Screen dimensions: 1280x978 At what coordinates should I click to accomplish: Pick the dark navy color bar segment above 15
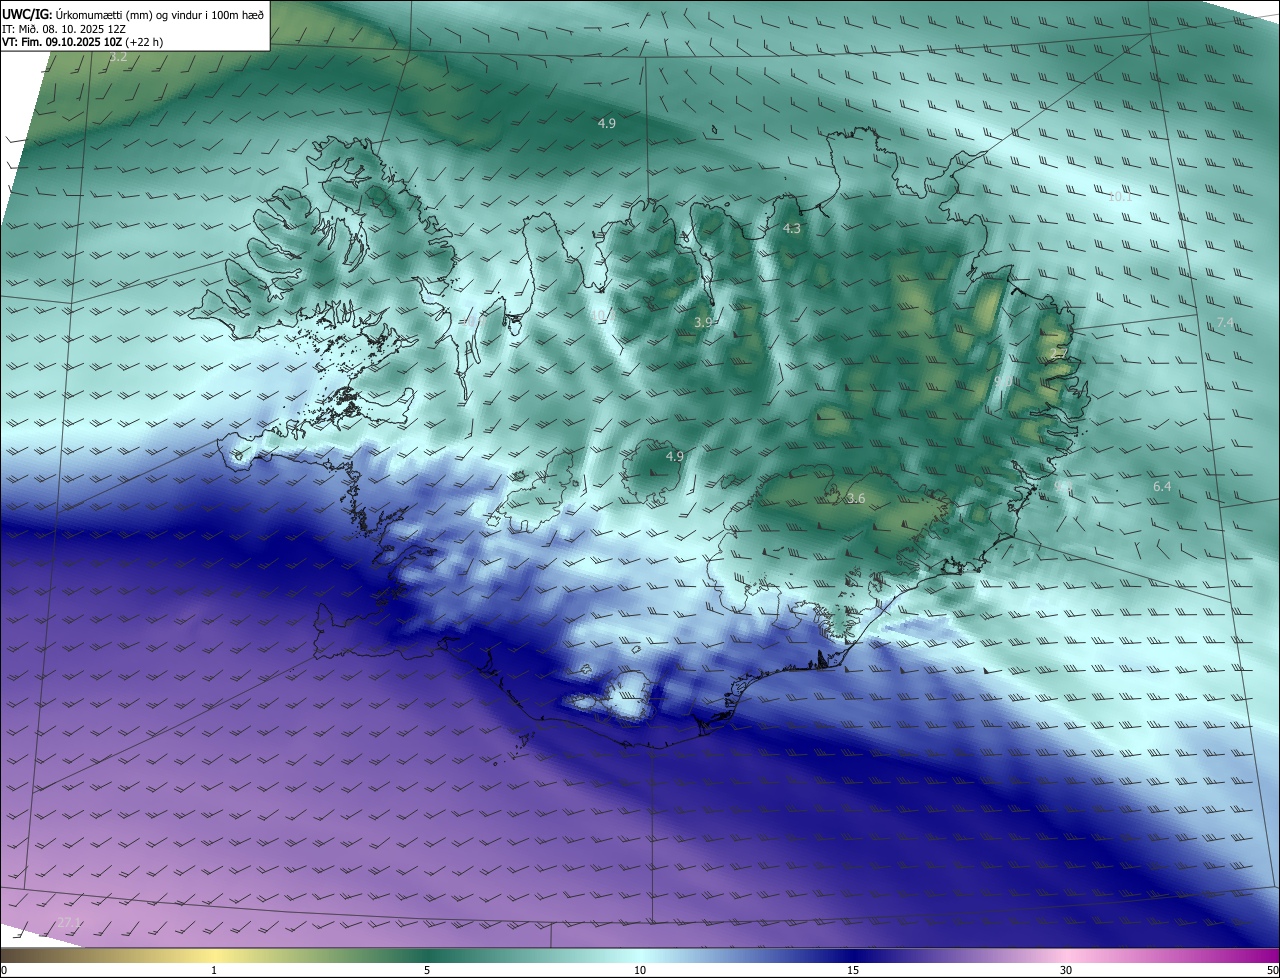tap(853, 955)
